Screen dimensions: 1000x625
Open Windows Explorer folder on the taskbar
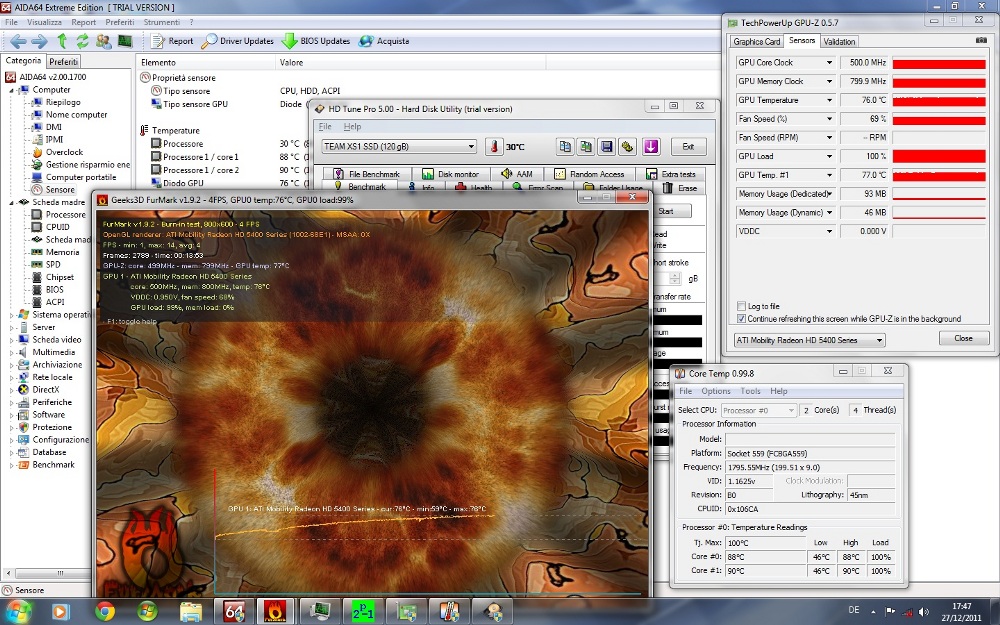(191, 612)
